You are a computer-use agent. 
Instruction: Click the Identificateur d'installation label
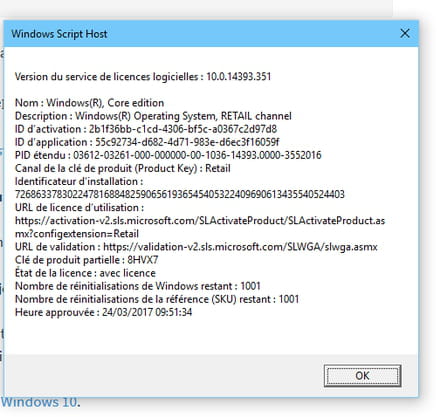pos(79,181)
